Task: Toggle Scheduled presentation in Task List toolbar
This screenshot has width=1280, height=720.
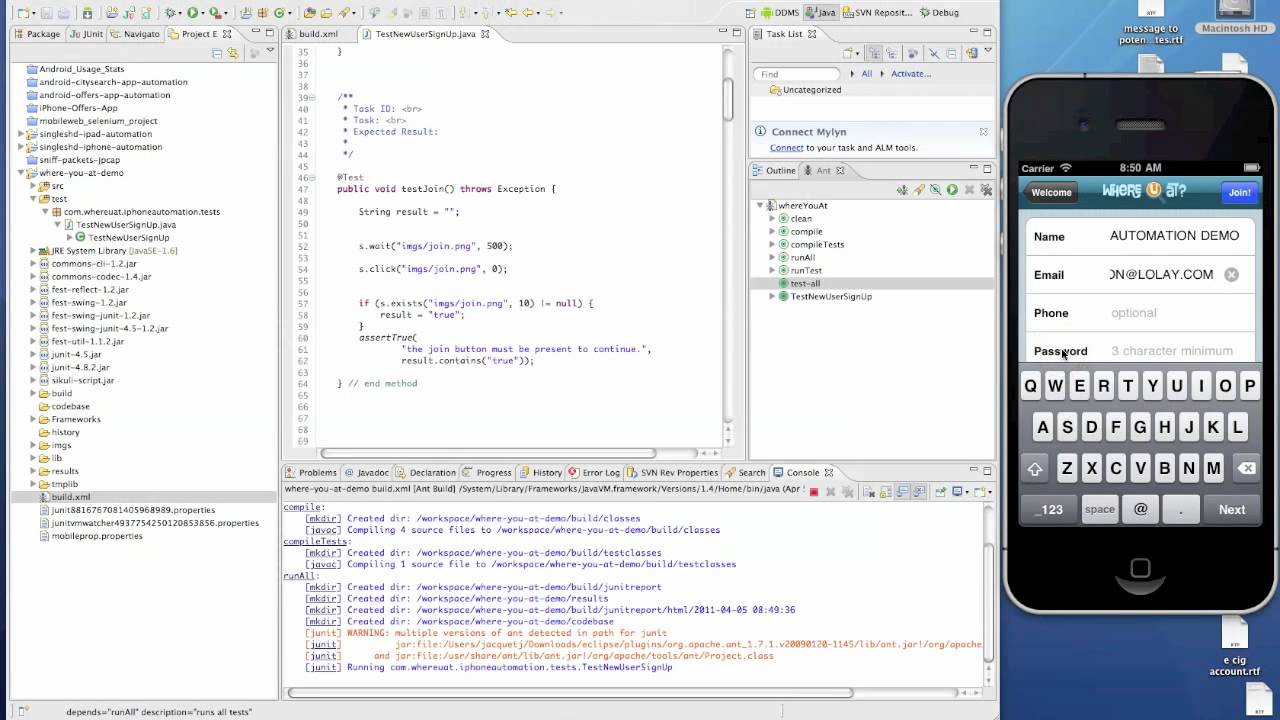Action: pos(891,53)
